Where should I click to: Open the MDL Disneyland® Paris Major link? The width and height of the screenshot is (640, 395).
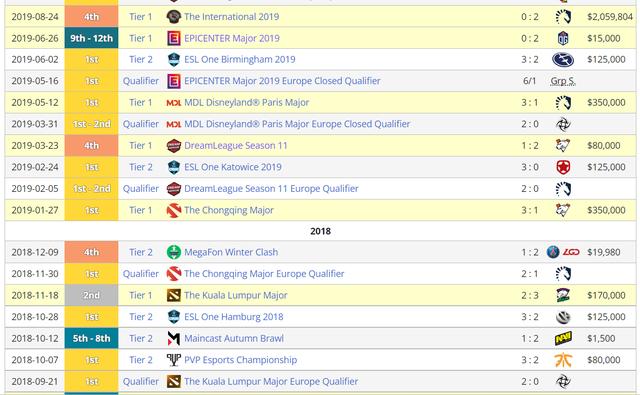pos(247,103)
